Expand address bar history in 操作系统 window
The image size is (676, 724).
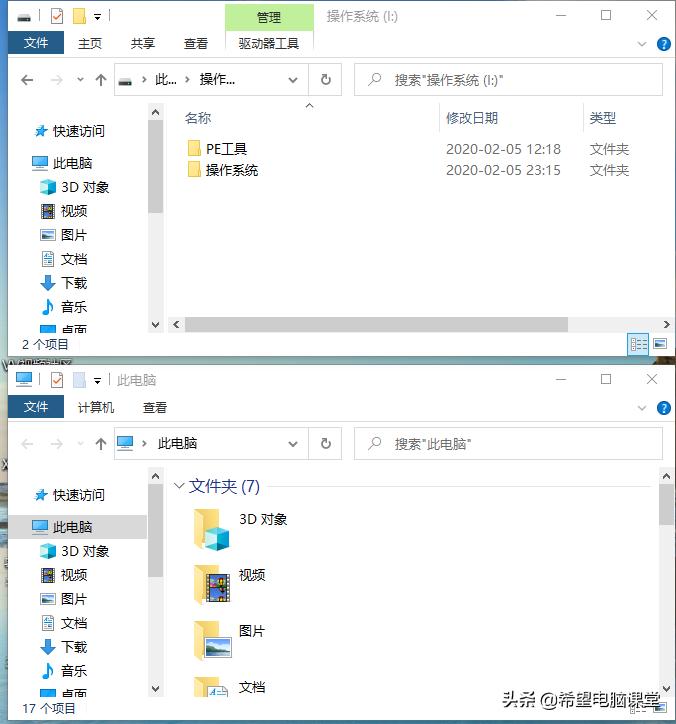293,80
